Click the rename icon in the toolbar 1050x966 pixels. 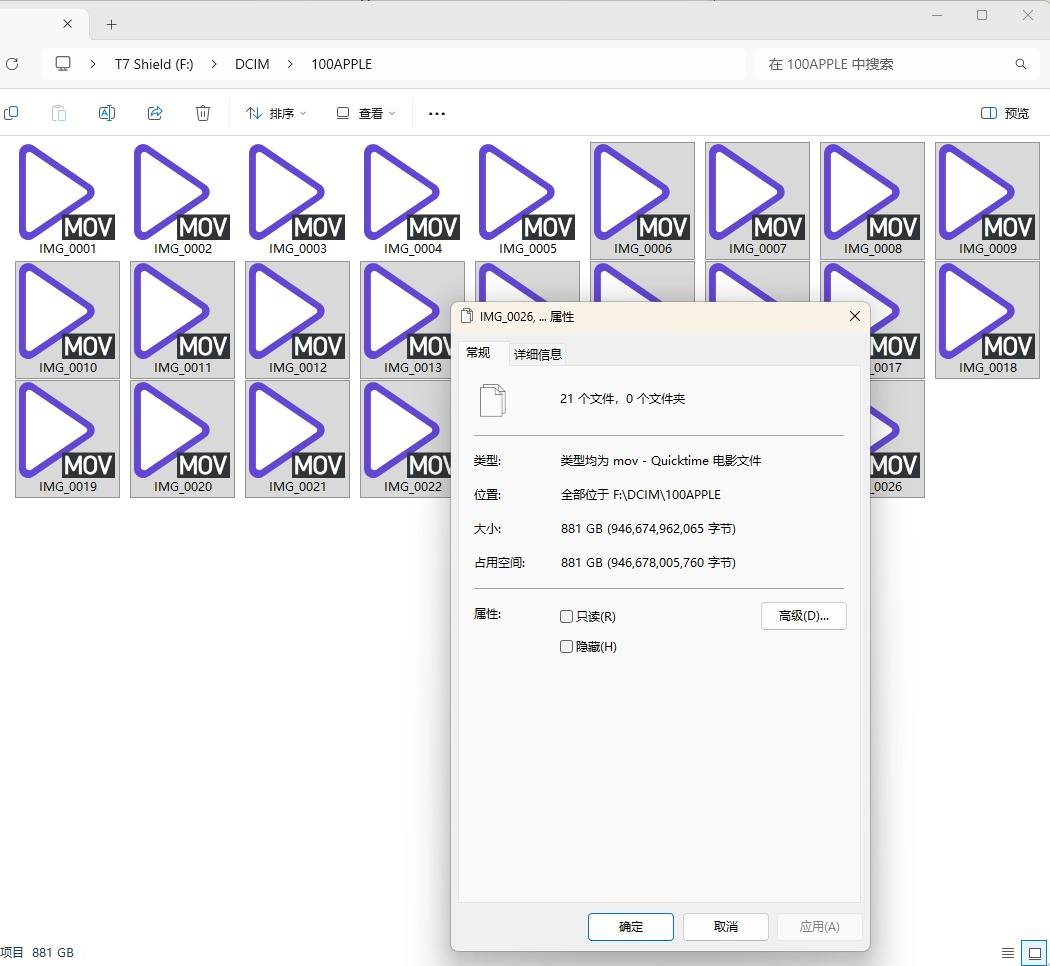[107, 113]
